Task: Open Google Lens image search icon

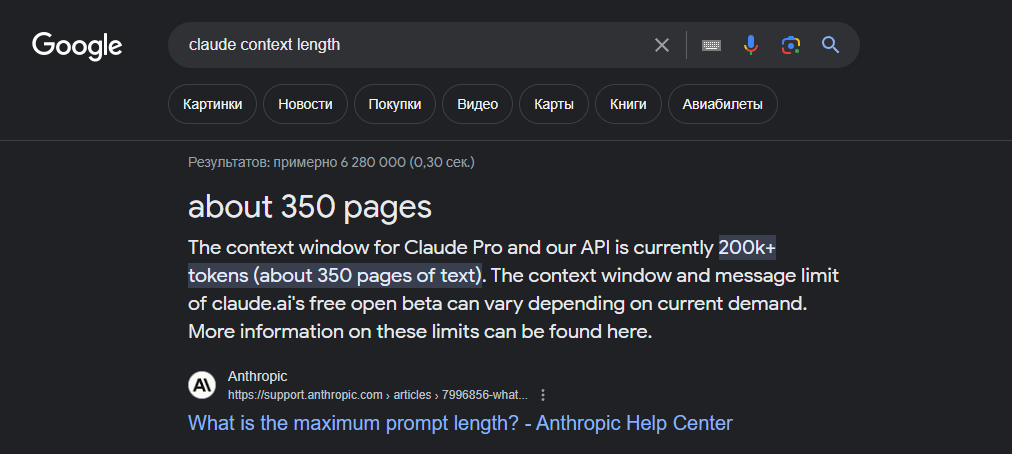Action: coord(791,45)
